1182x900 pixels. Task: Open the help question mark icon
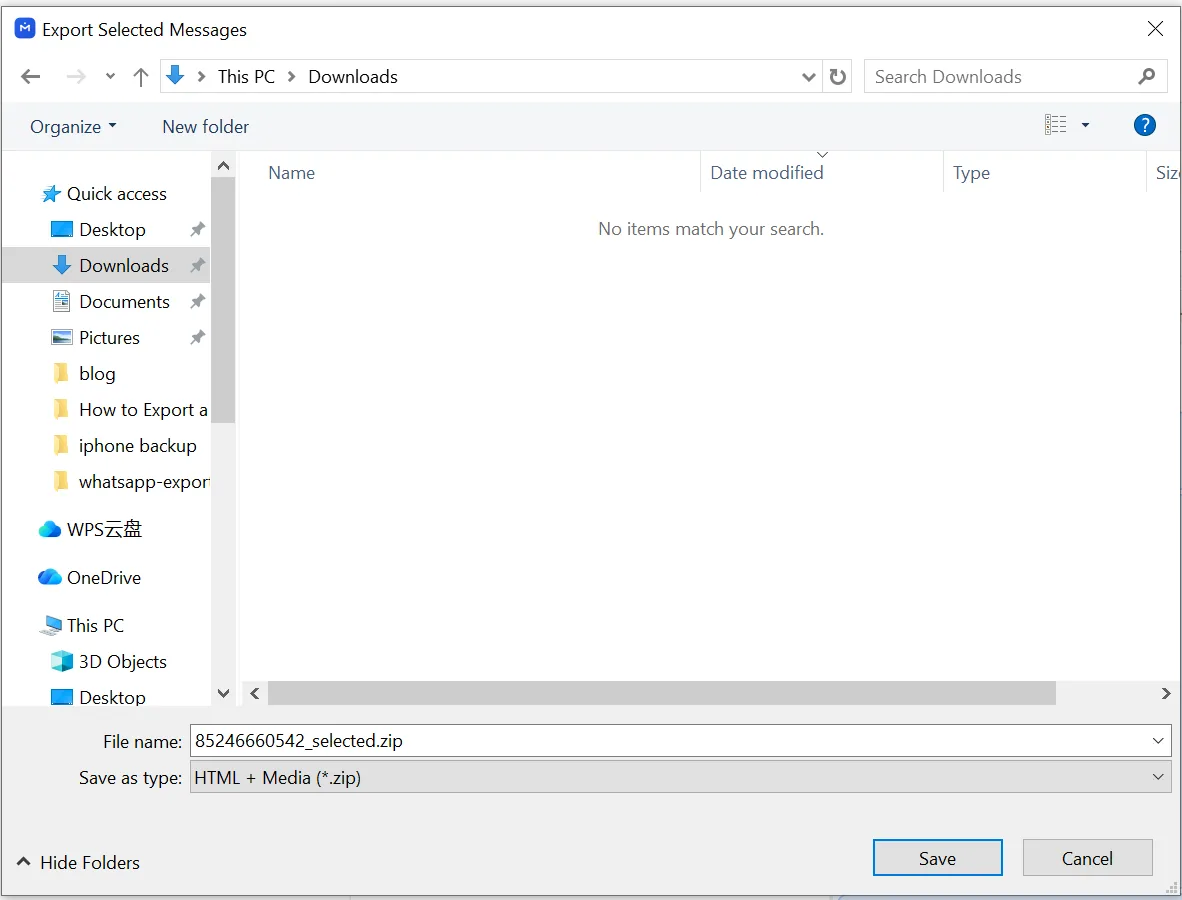[x=1144, y=125]
